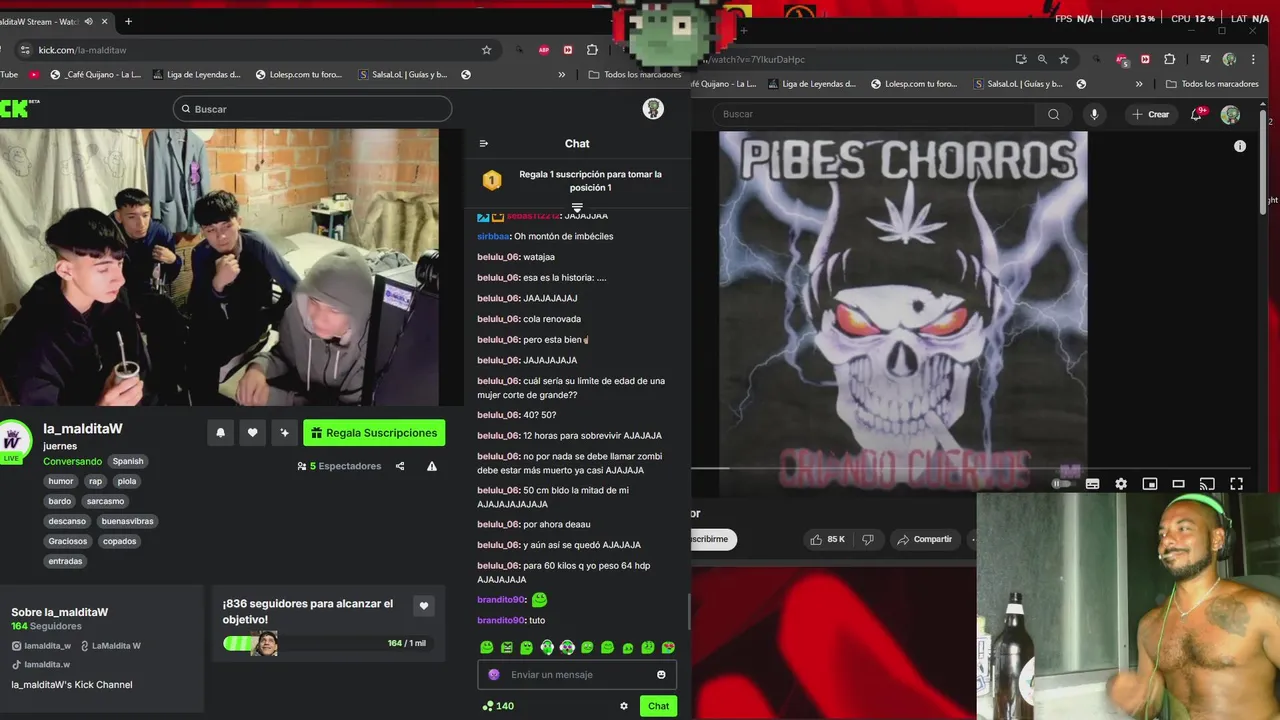Click the Kick address bar URL
The image size is (1280, 720).
(x=82, y=50)
